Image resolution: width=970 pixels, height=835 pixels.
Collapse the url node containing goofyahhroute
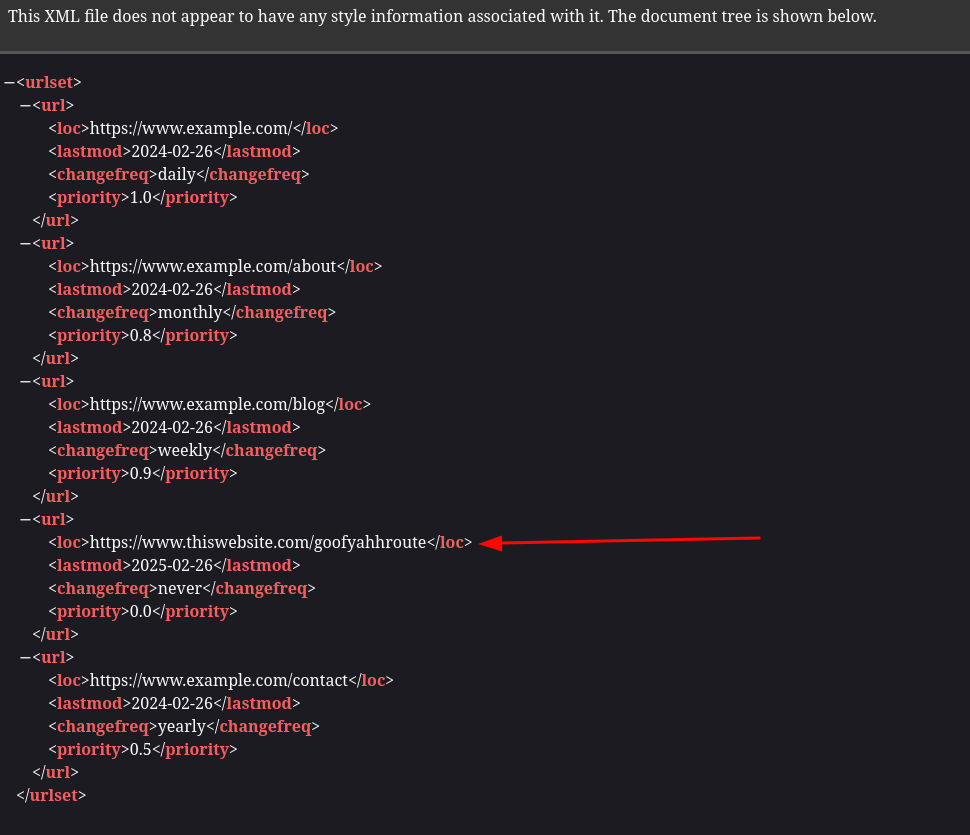click(x=25, y=520)
